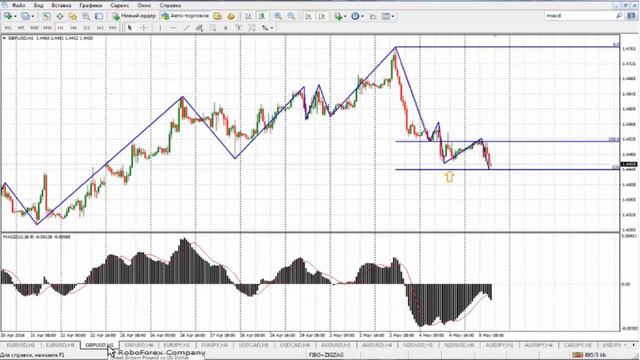Switch timeframe to MN

pos(113,28)
